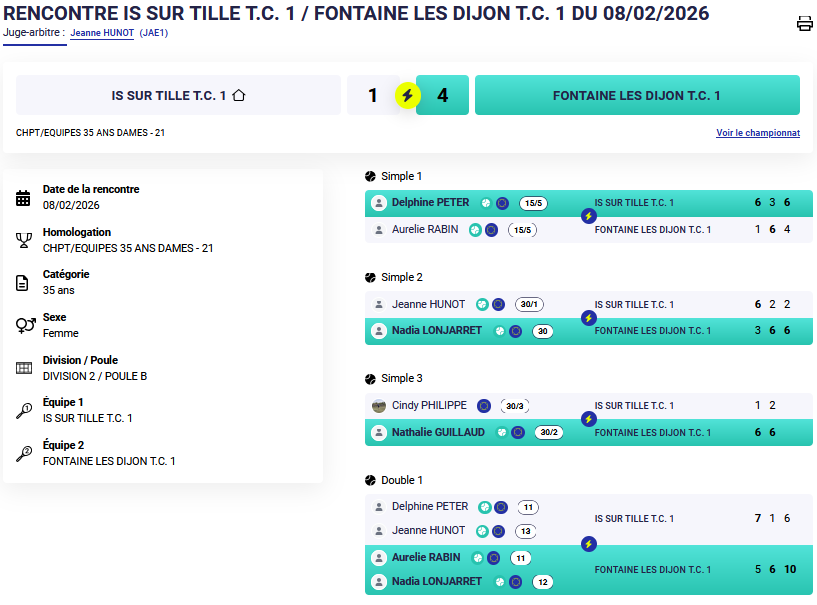Screen dimensions: 817x605
Task: Click the print icon in the header
Action: coord(804,24)
